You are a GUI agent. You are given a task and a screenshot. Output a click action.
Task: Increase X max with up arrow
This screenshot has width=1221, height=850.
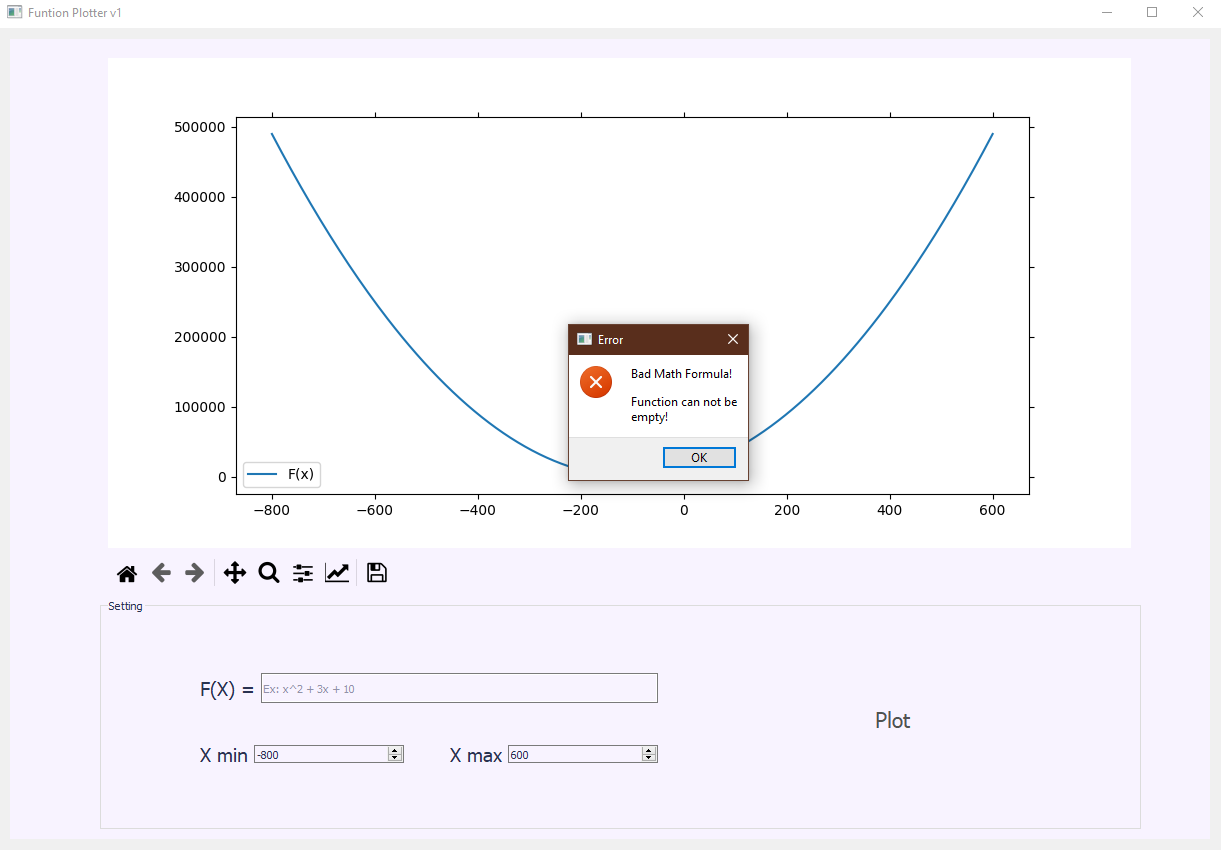650,751
